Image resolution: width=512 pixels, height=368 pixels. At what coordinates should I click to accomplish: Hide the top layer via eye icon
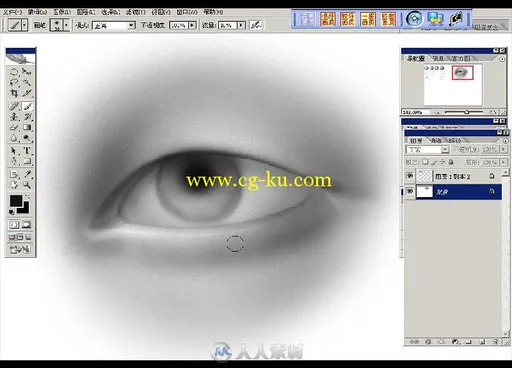click(410, 176)
